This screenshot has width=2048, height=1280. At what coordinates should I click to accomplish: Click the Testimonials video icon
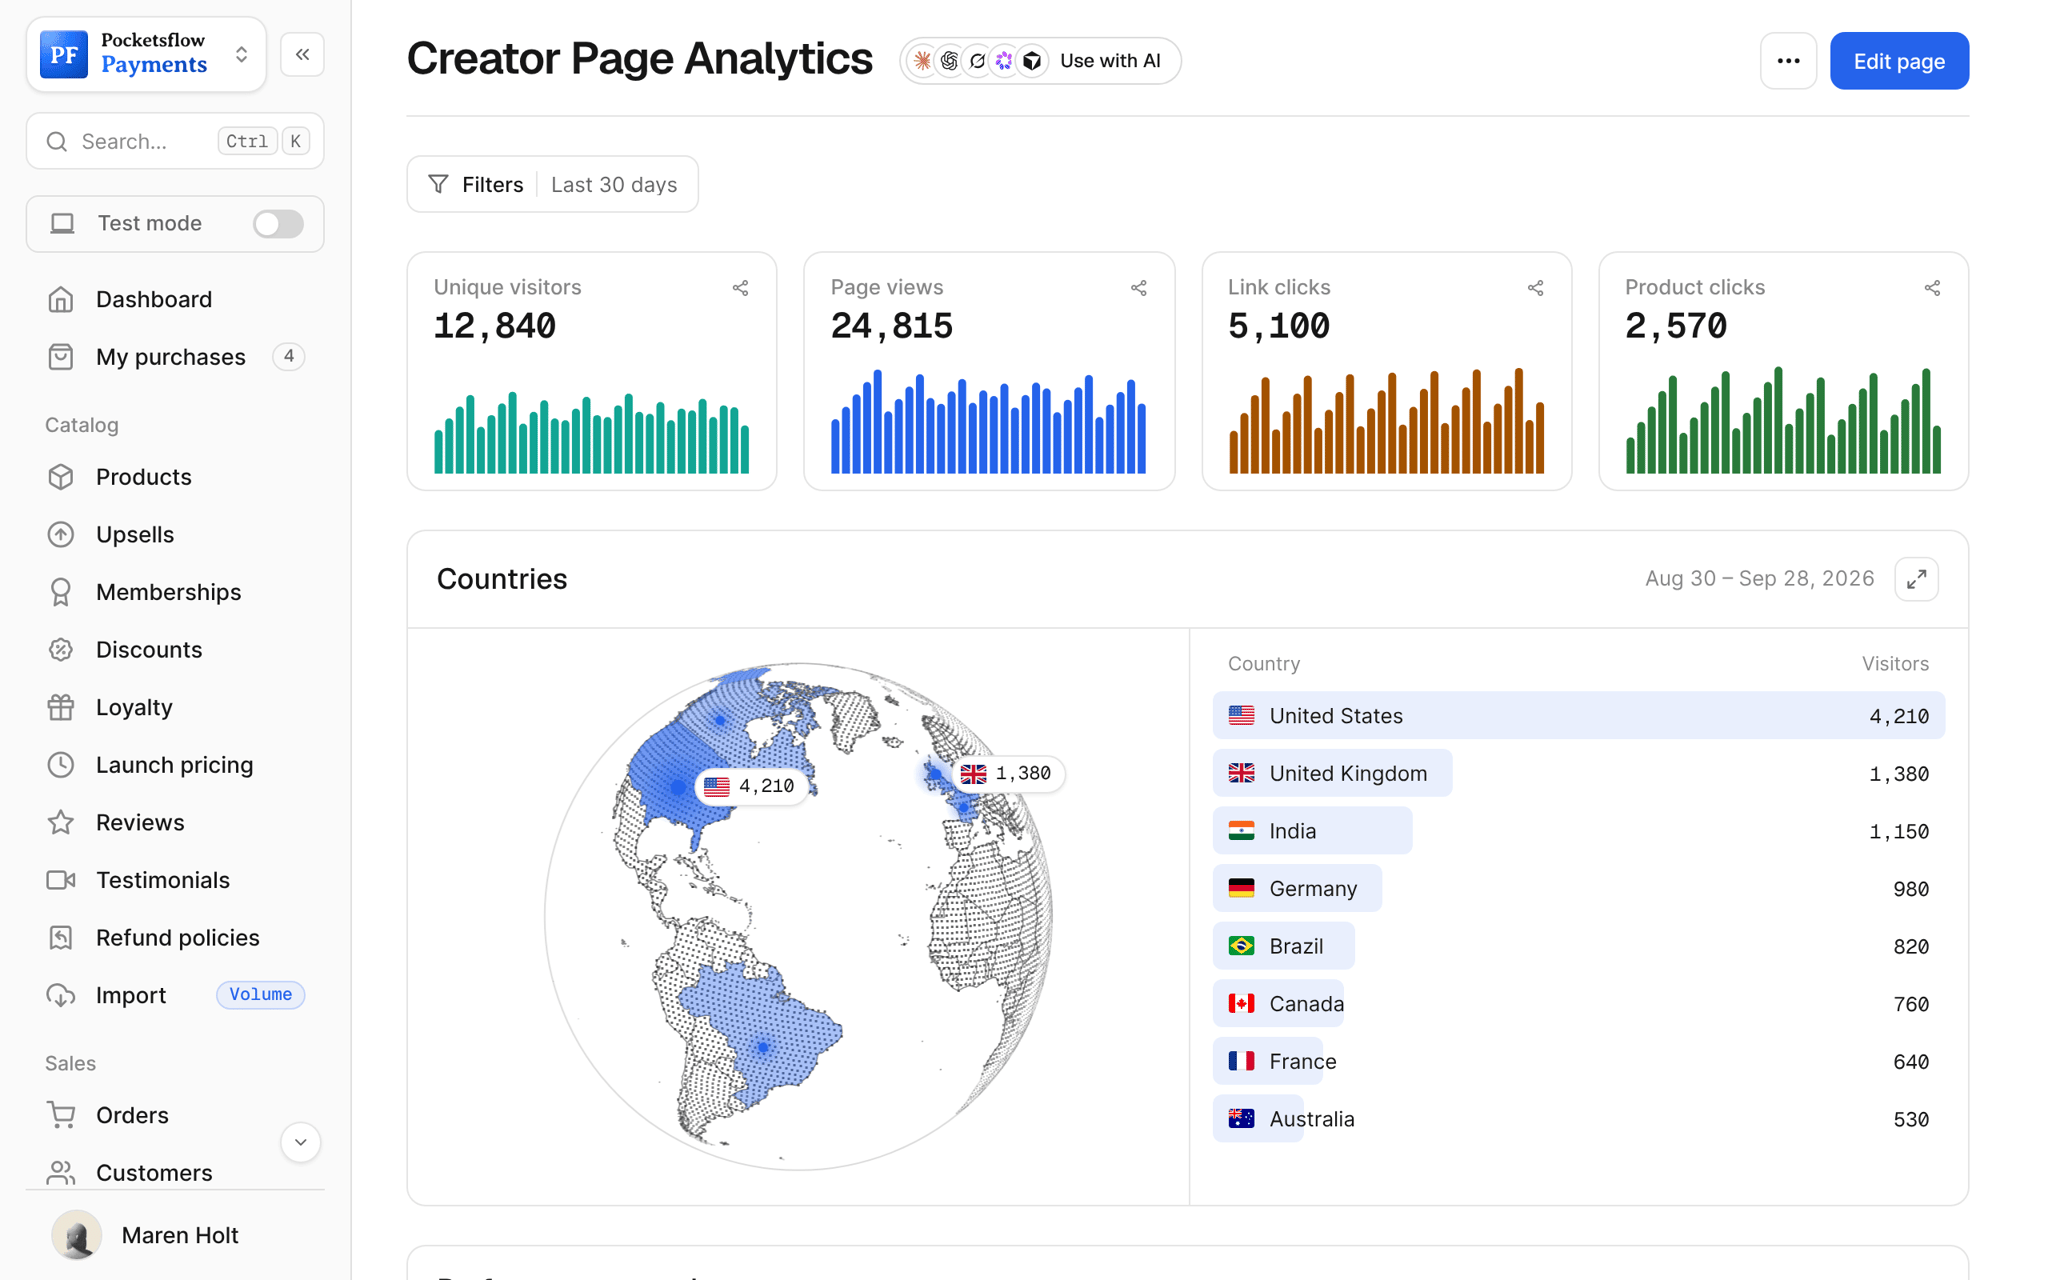(61, 880)
